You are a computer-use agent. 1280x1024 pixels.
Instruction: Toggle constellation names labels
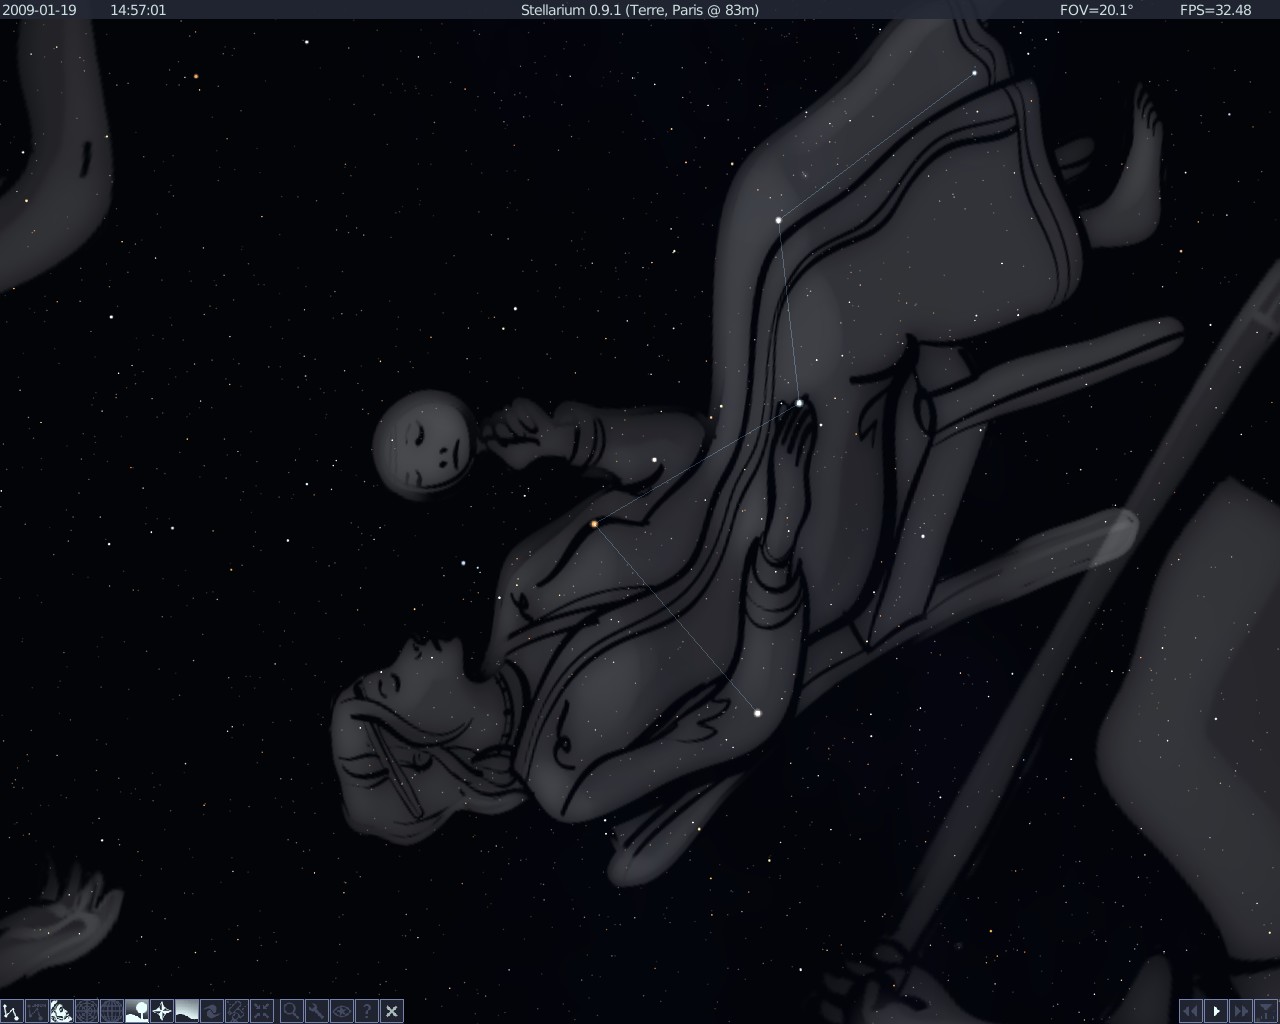(37, 1011)
